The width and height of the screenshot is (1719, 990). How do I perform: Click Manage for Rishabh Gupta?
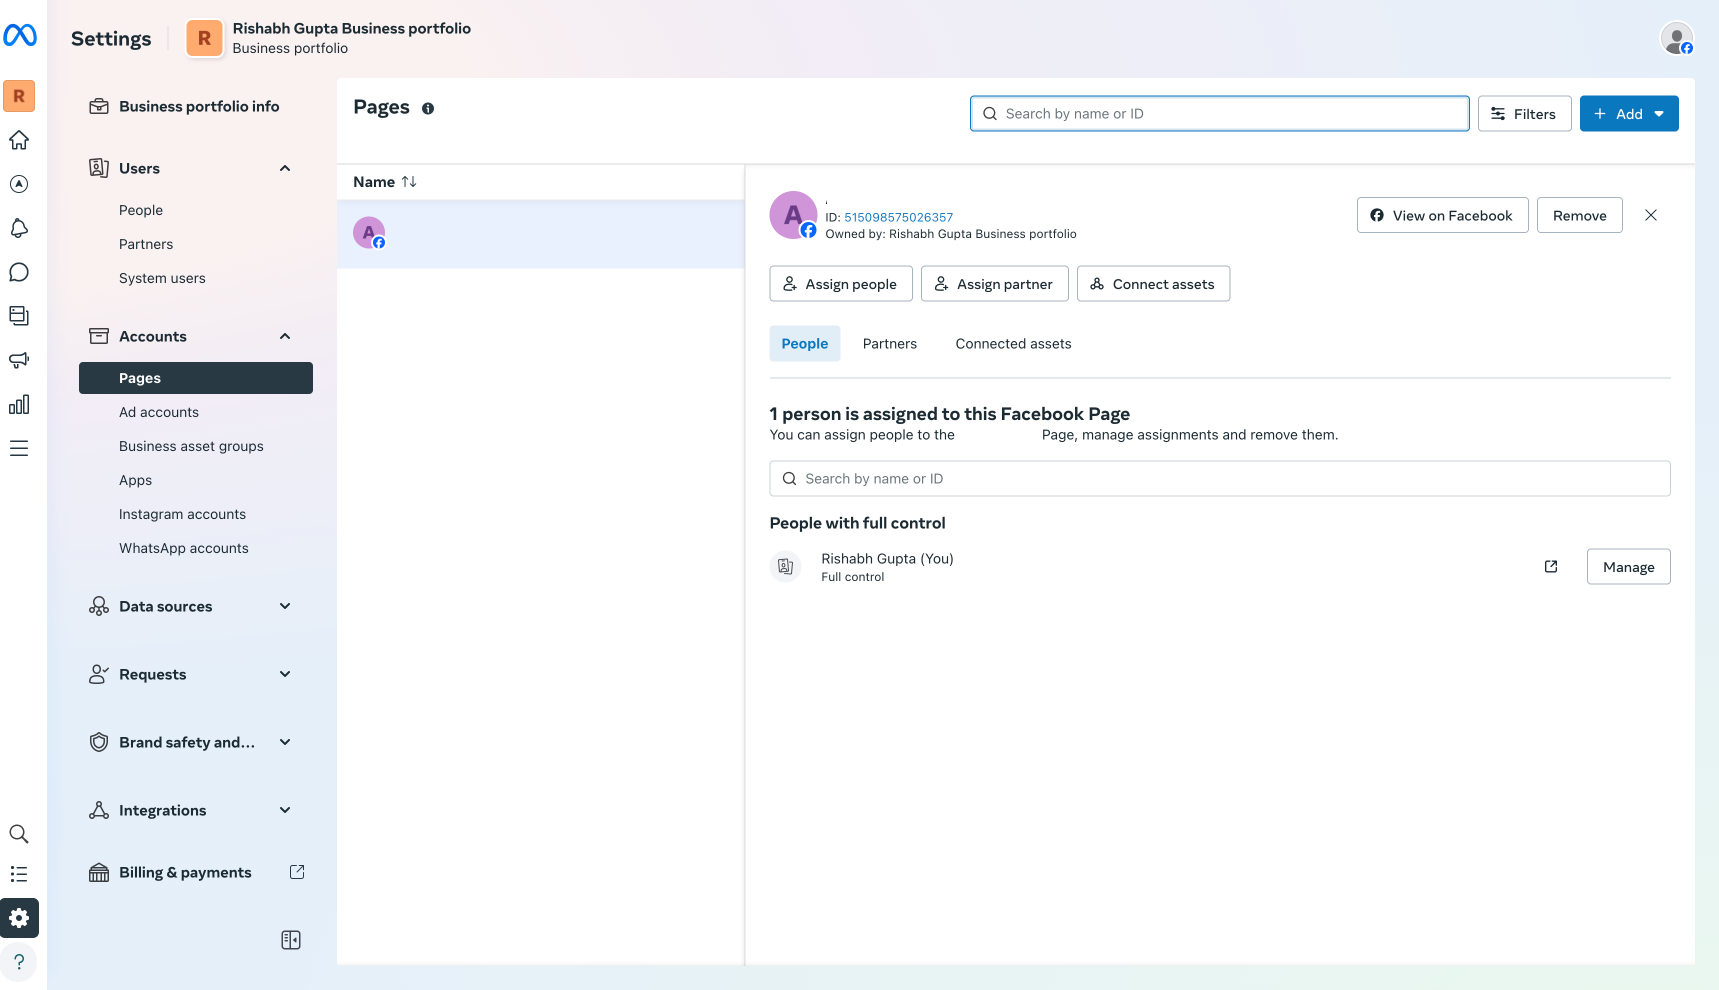[x=1629, y=567]
